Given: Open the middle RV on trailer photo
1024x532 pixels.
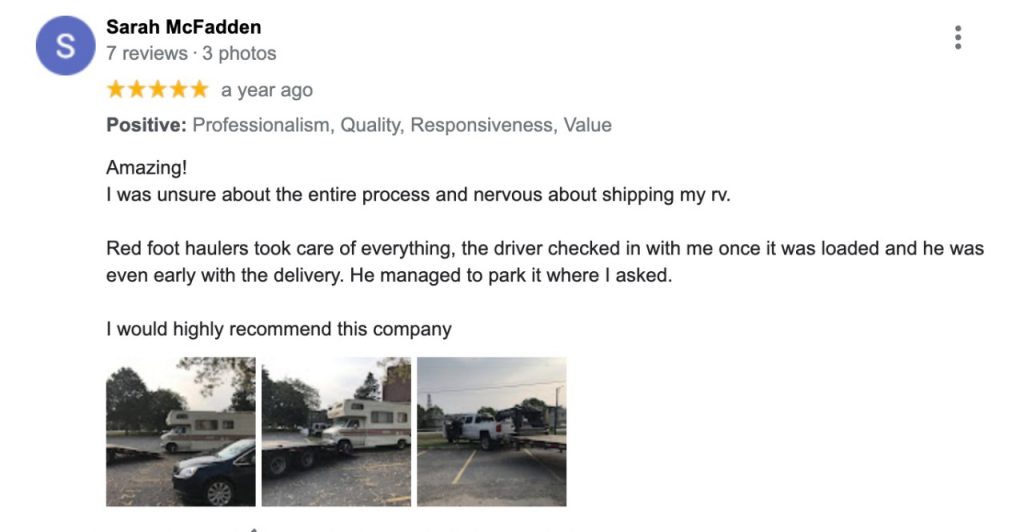Looking at the screenshot, I should click(336, 431).
